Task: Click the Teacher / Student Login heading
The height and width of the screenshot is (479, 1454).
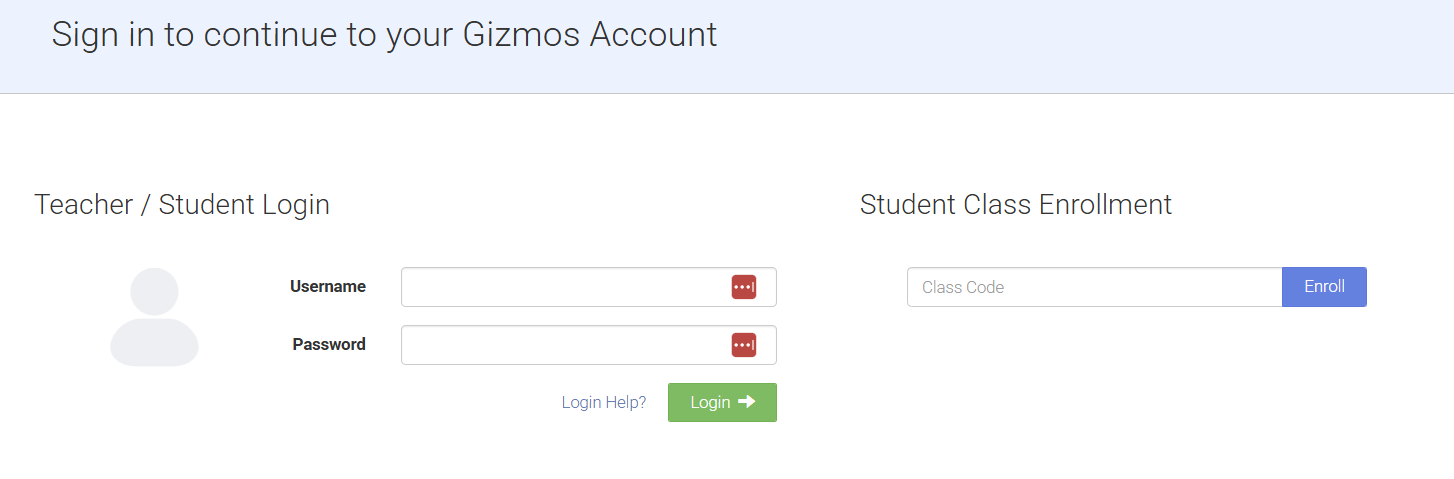Action: [x=182, y=205]
